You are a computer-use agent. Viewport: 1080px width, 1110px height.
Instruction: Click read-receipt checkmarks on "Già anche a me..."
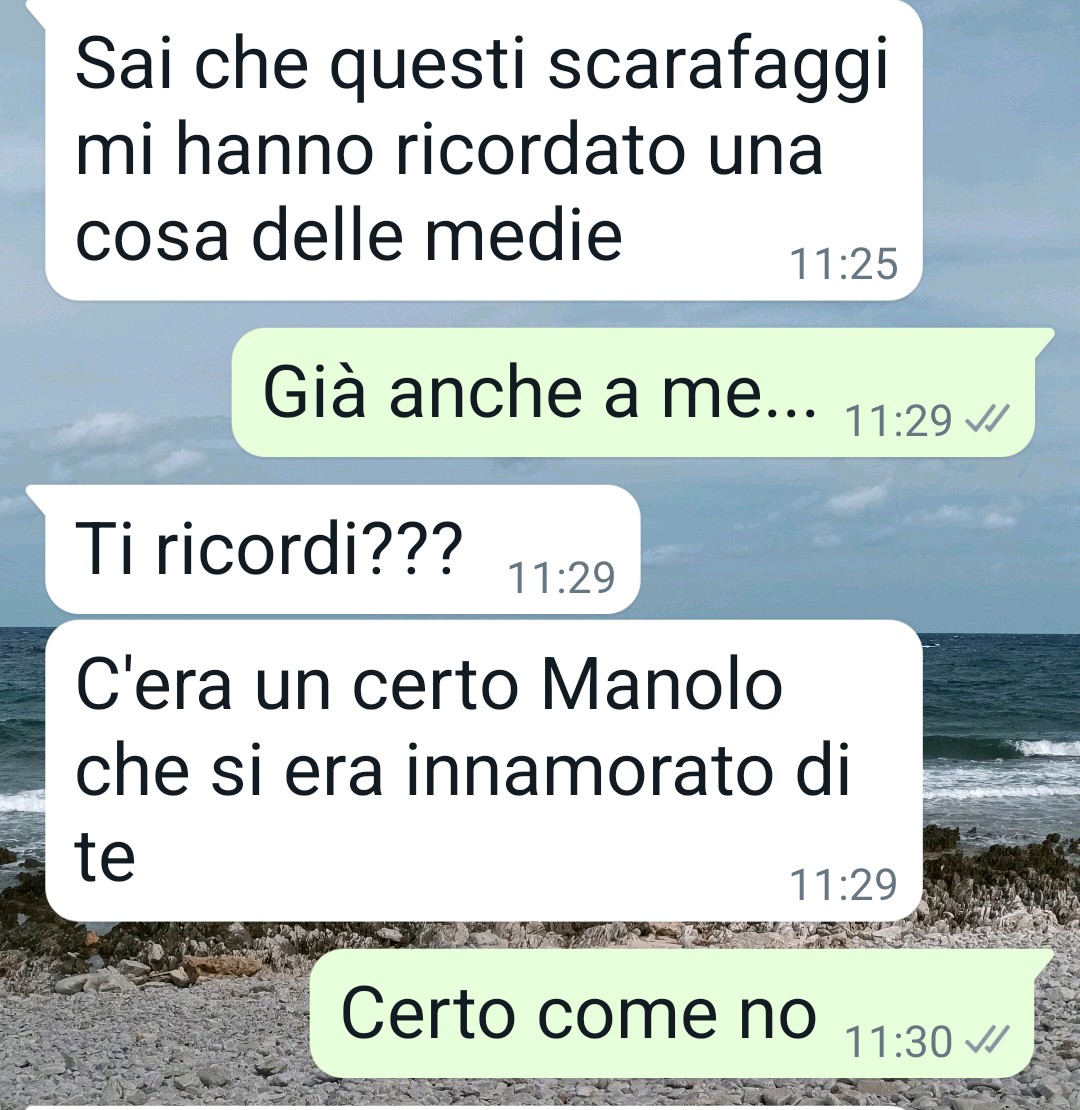987,420
